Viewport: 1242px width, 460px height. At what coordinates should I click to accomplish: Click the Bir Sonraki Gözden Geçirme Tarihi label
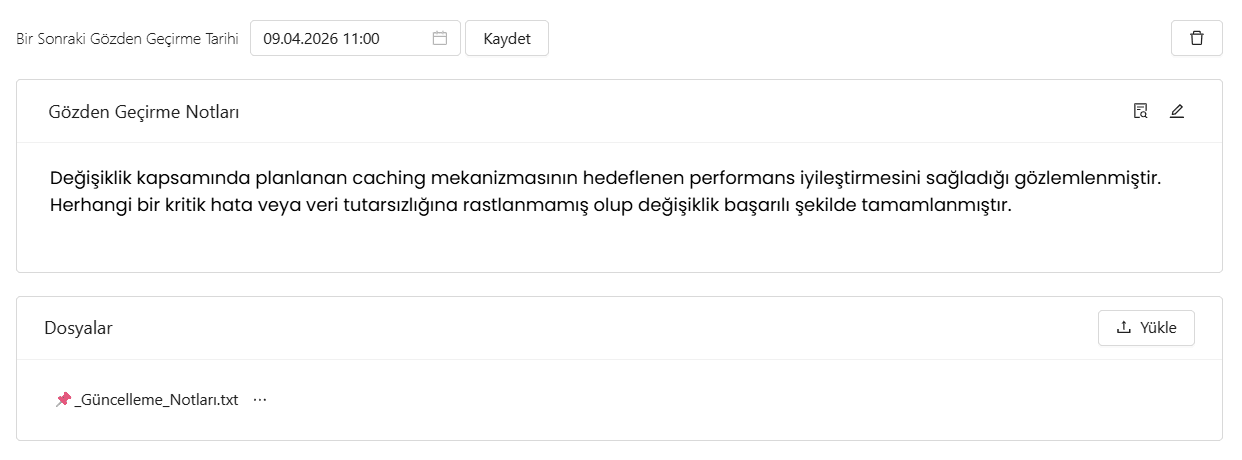point(127,39)
